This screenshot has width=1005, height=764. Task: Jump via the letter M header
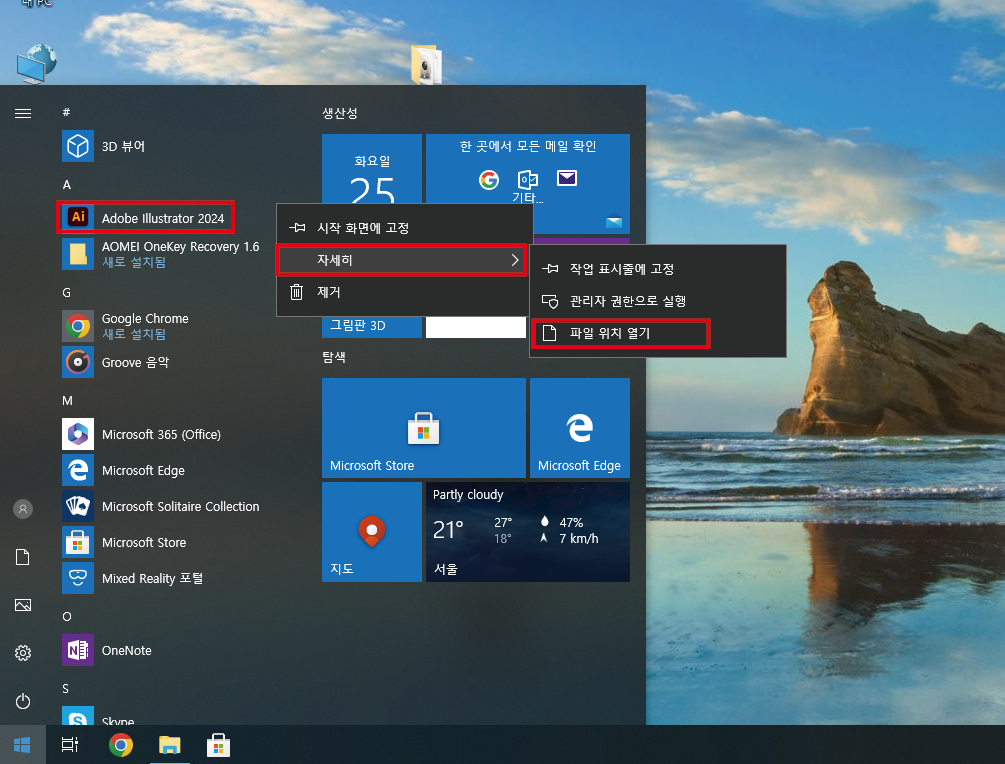(x=67, y=401)
